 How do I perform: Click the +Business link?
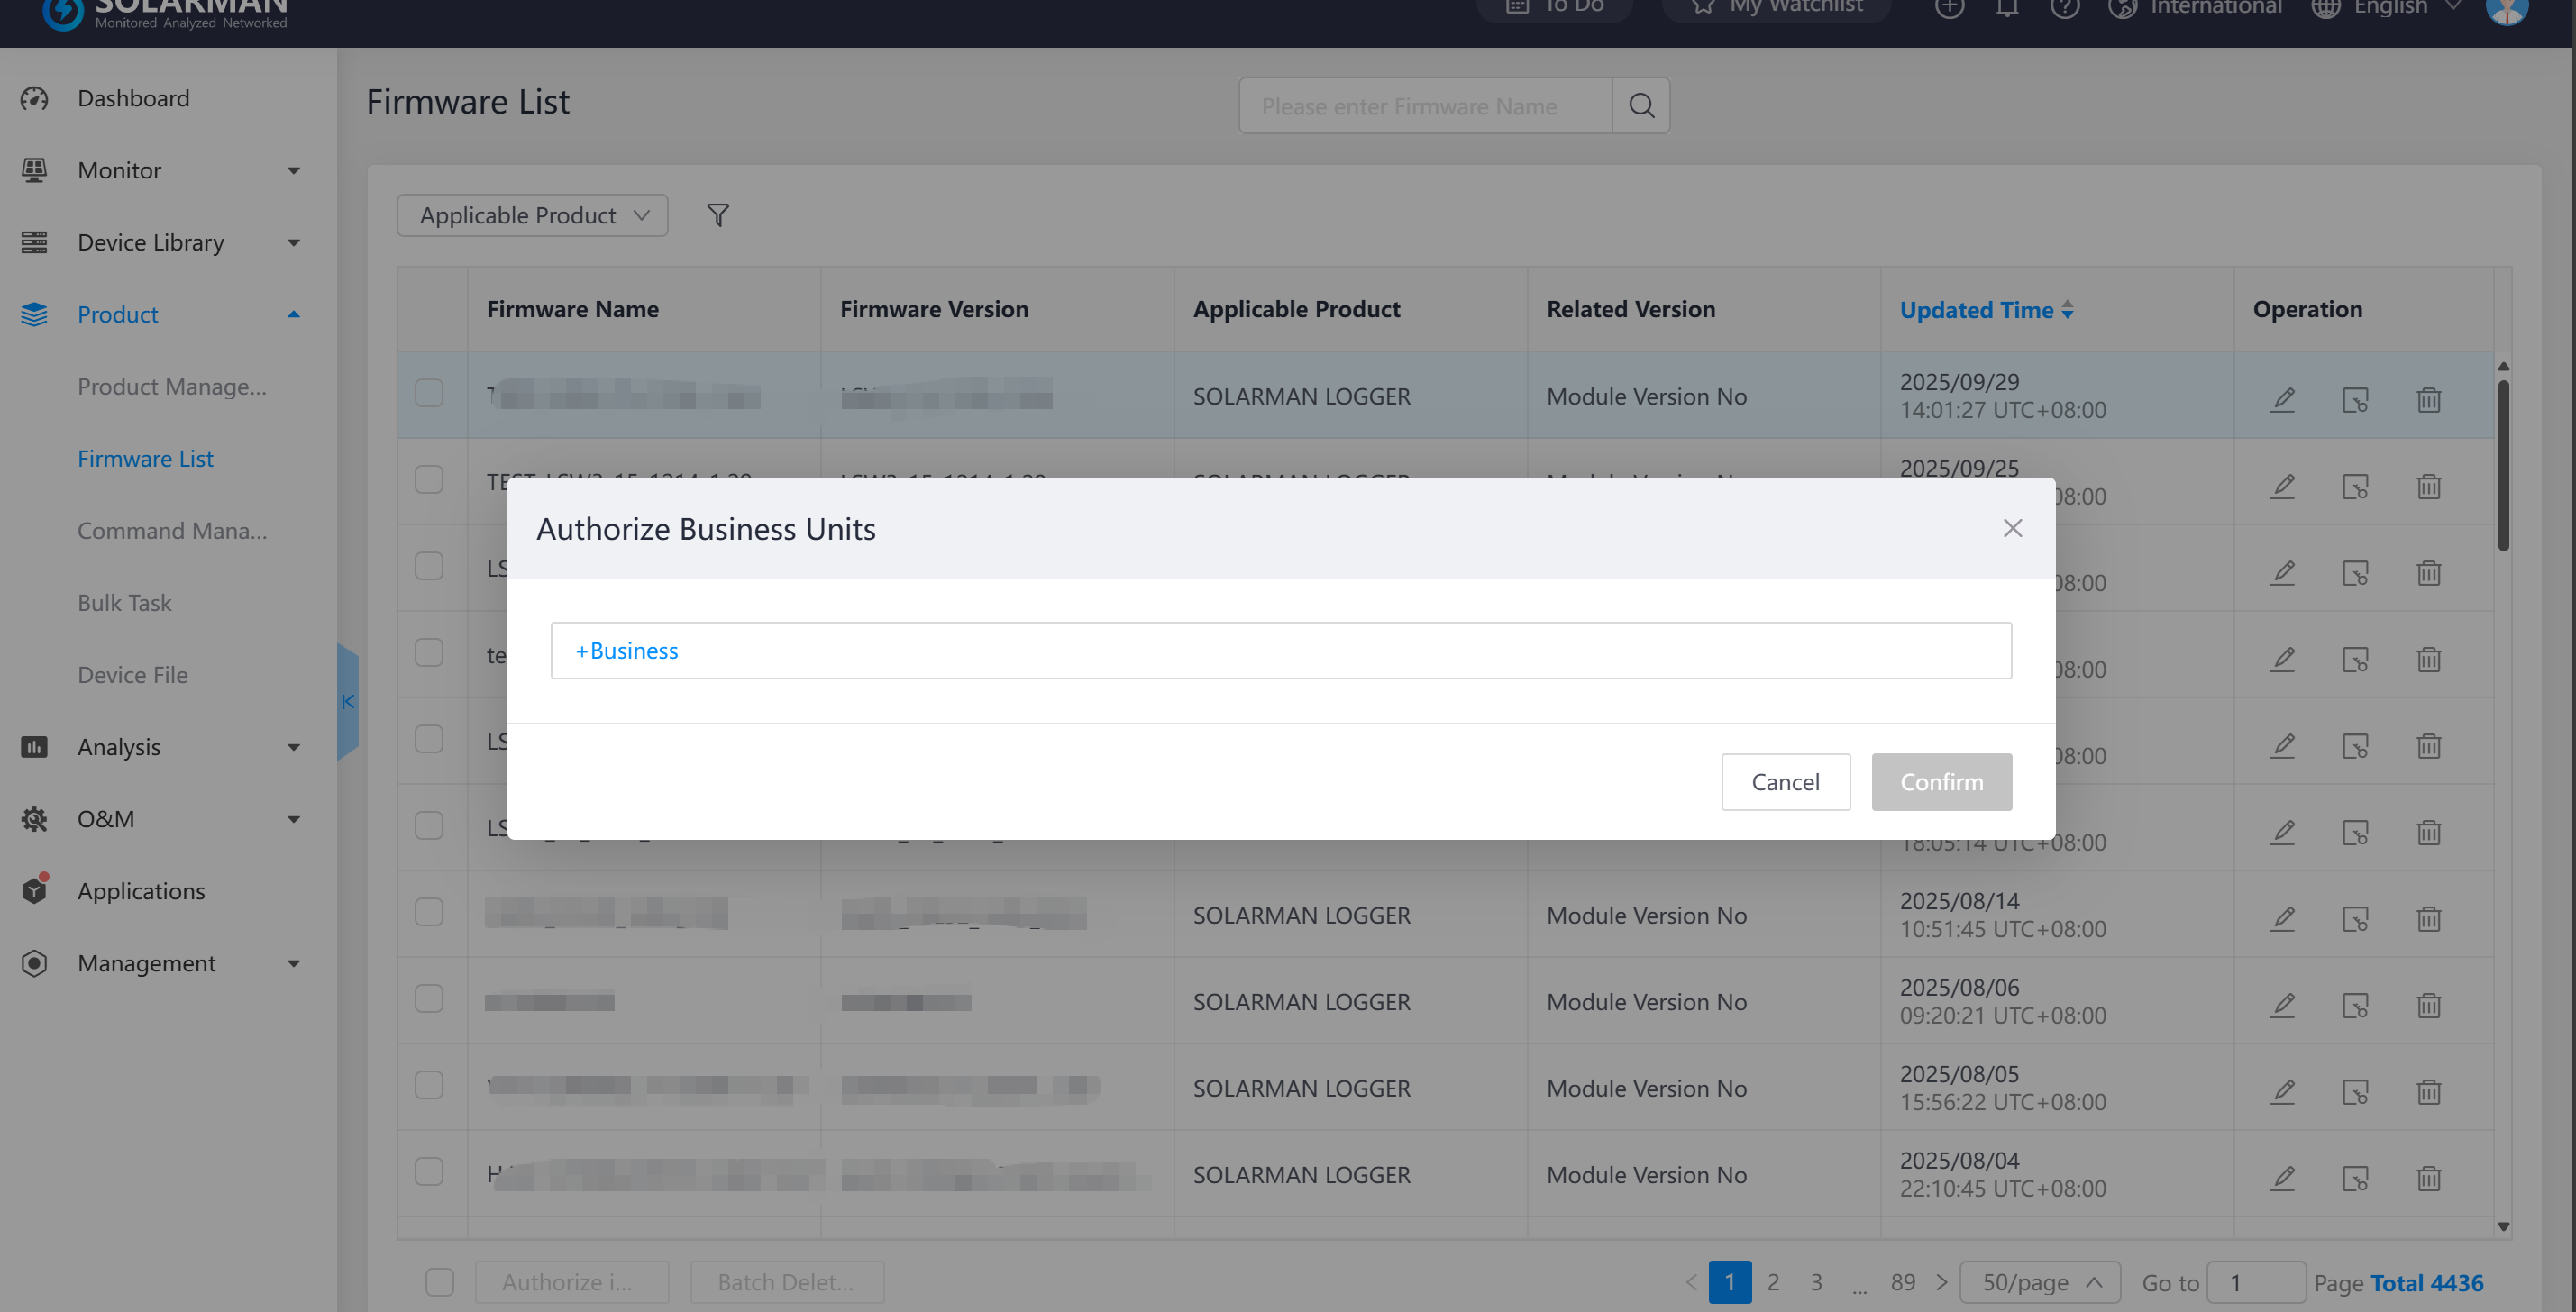tap(627, 651)
